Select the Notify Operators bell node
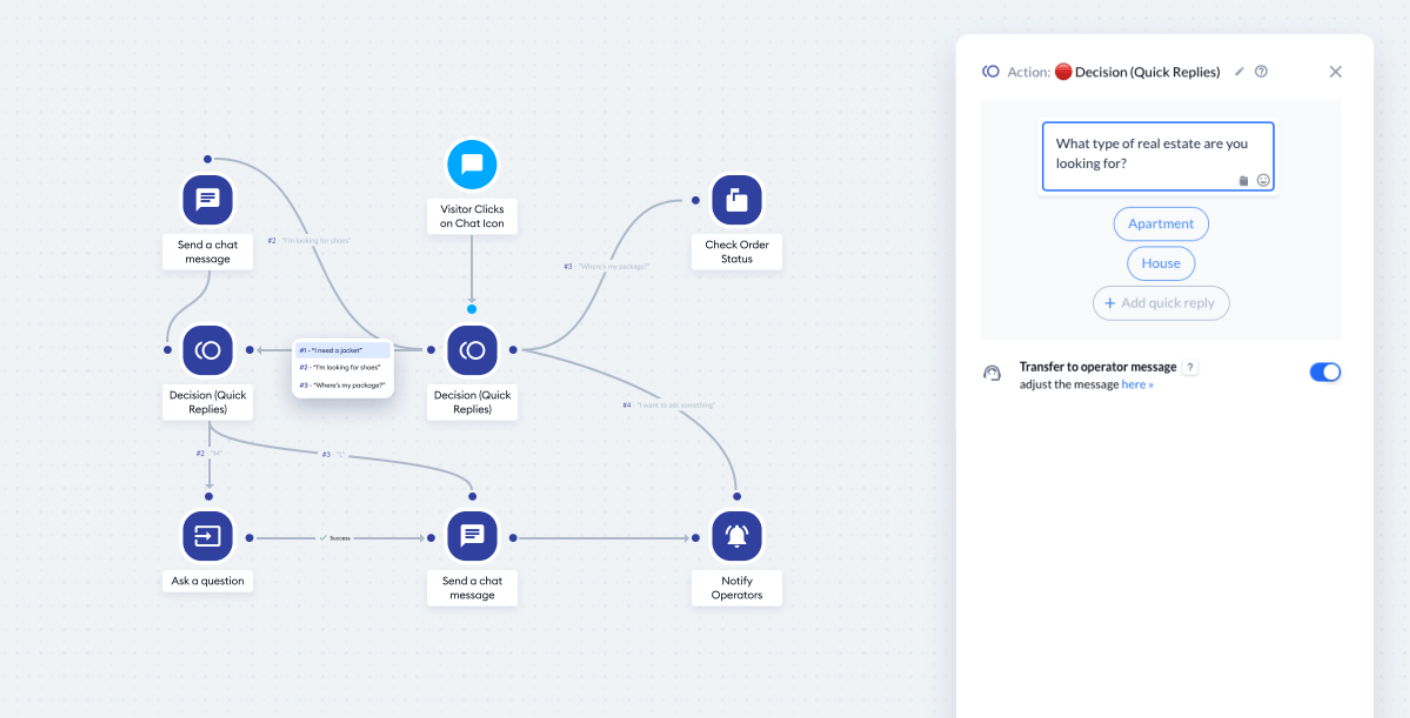The width and height of the screenshot is (1410, 718). point(736,536)
